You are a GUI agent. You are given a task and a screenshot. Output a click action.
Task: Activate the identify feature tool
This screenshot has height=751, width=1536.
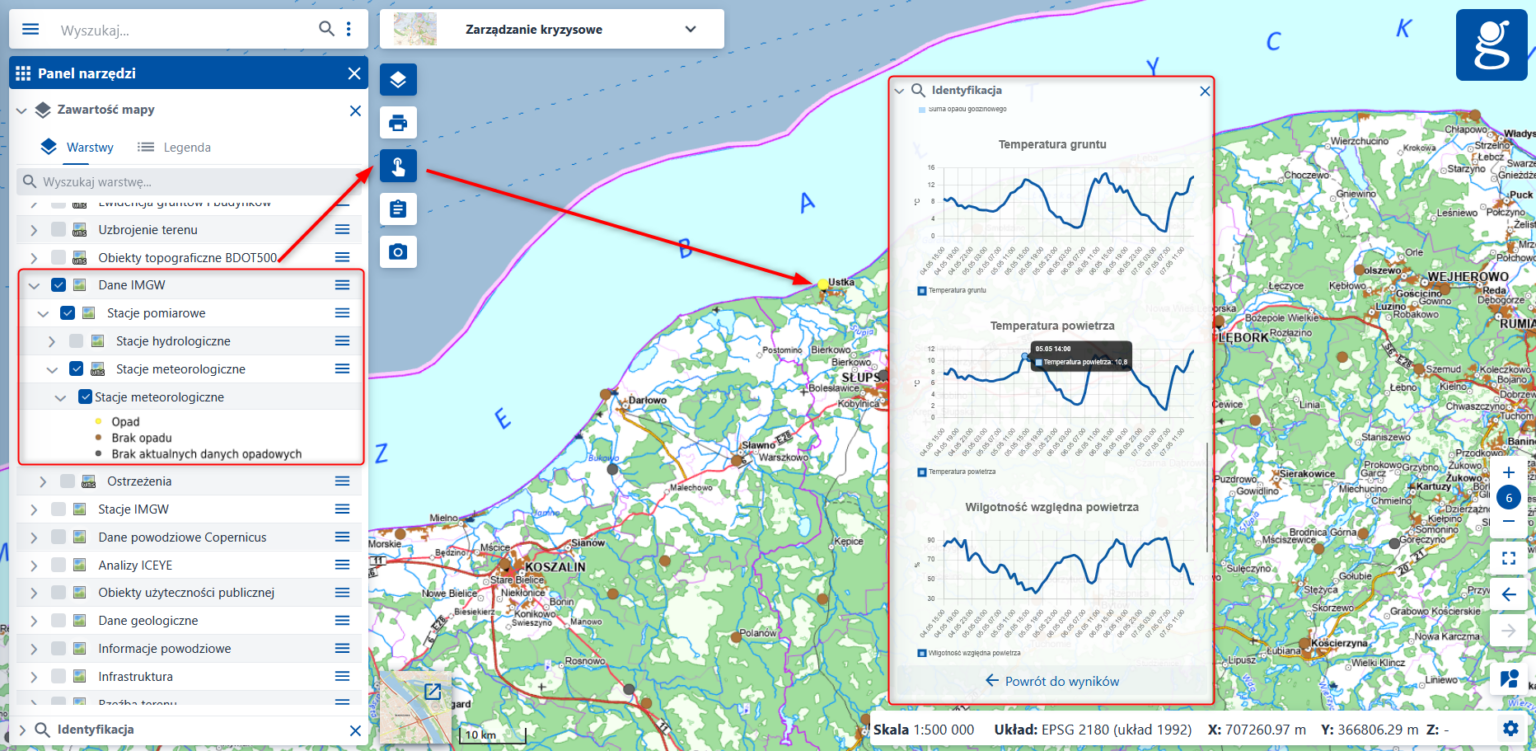pyautogui.click(x=398, y=166)
